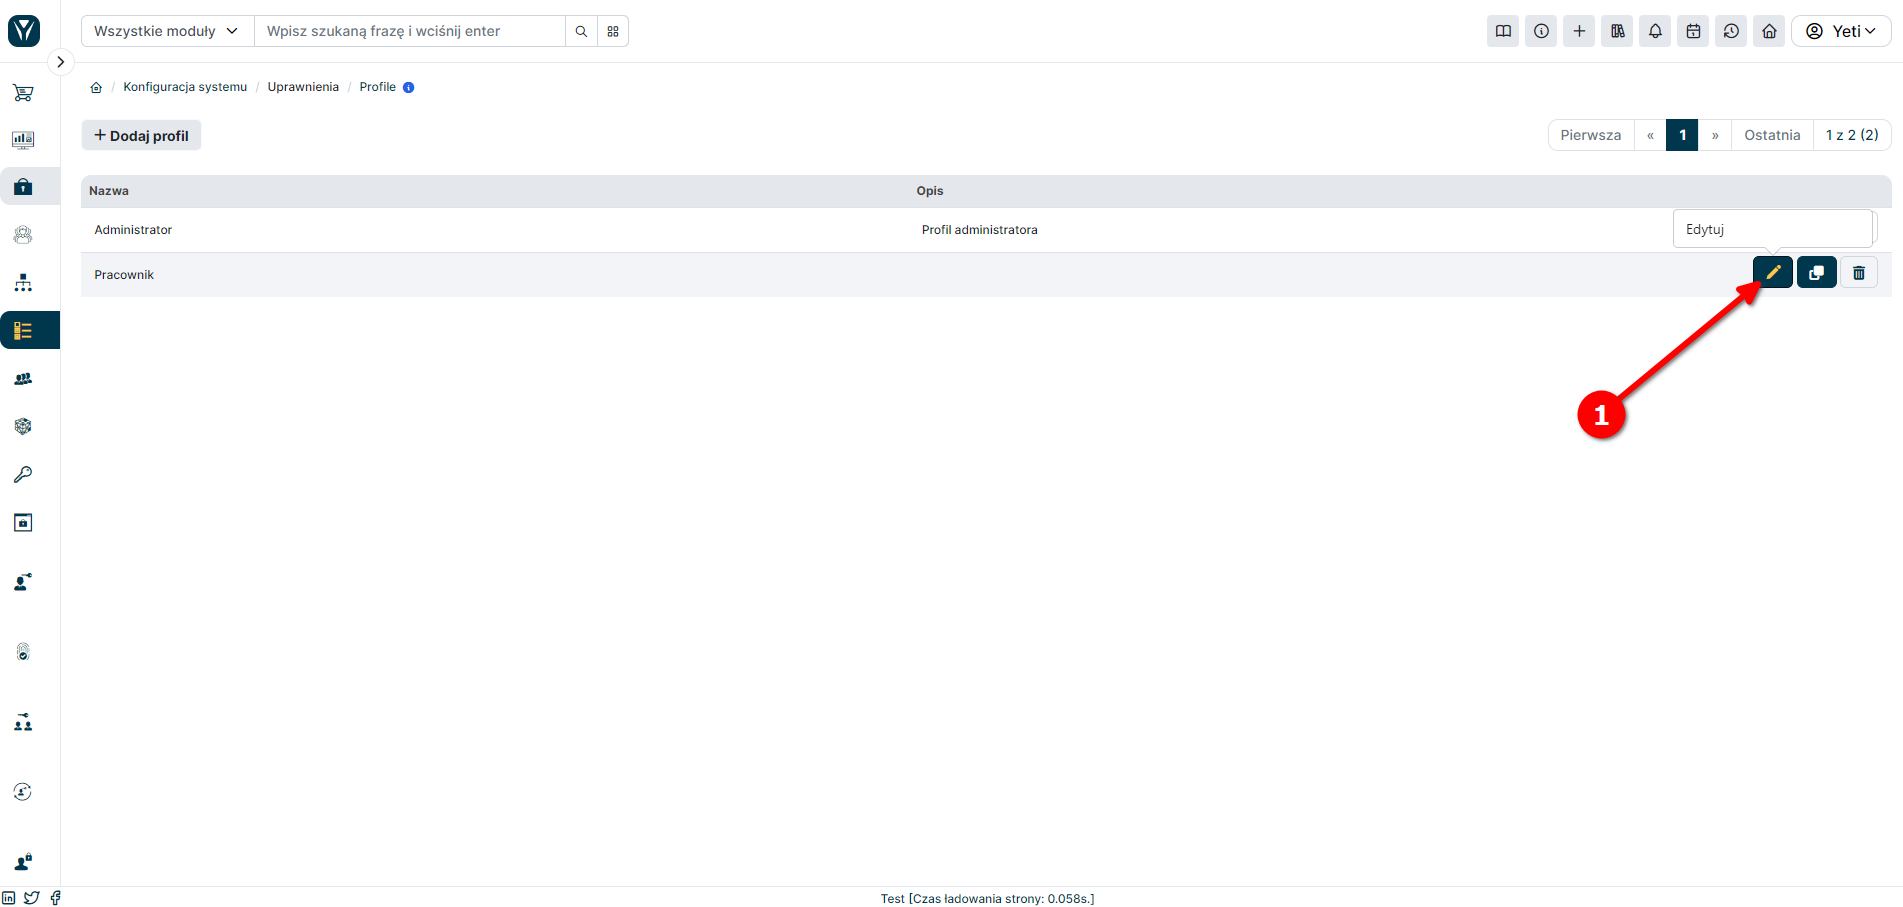This screenshot has height=907, width=1903.
Task: Click the Dodaj profil button
Action: (x=141, y=135)
